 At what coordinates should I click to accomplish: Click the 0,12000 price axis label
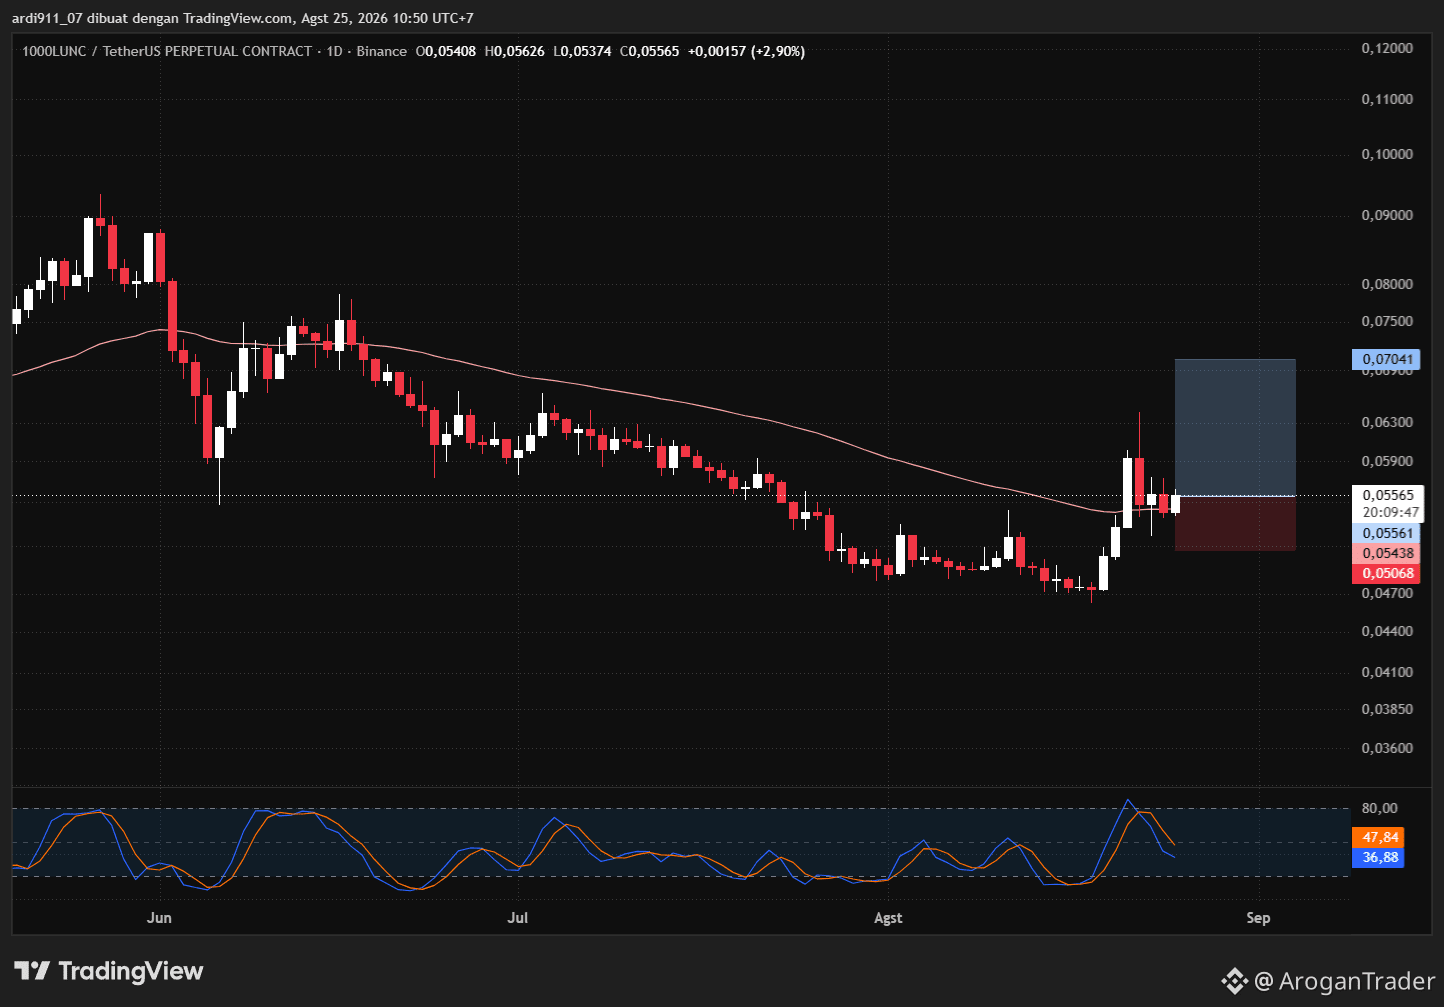click(1387, 49)
